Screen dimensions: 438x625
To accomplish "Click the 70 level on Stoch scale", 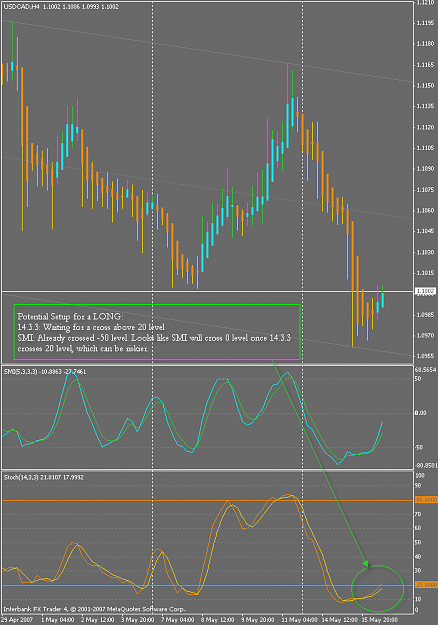I will pos(418,514).
